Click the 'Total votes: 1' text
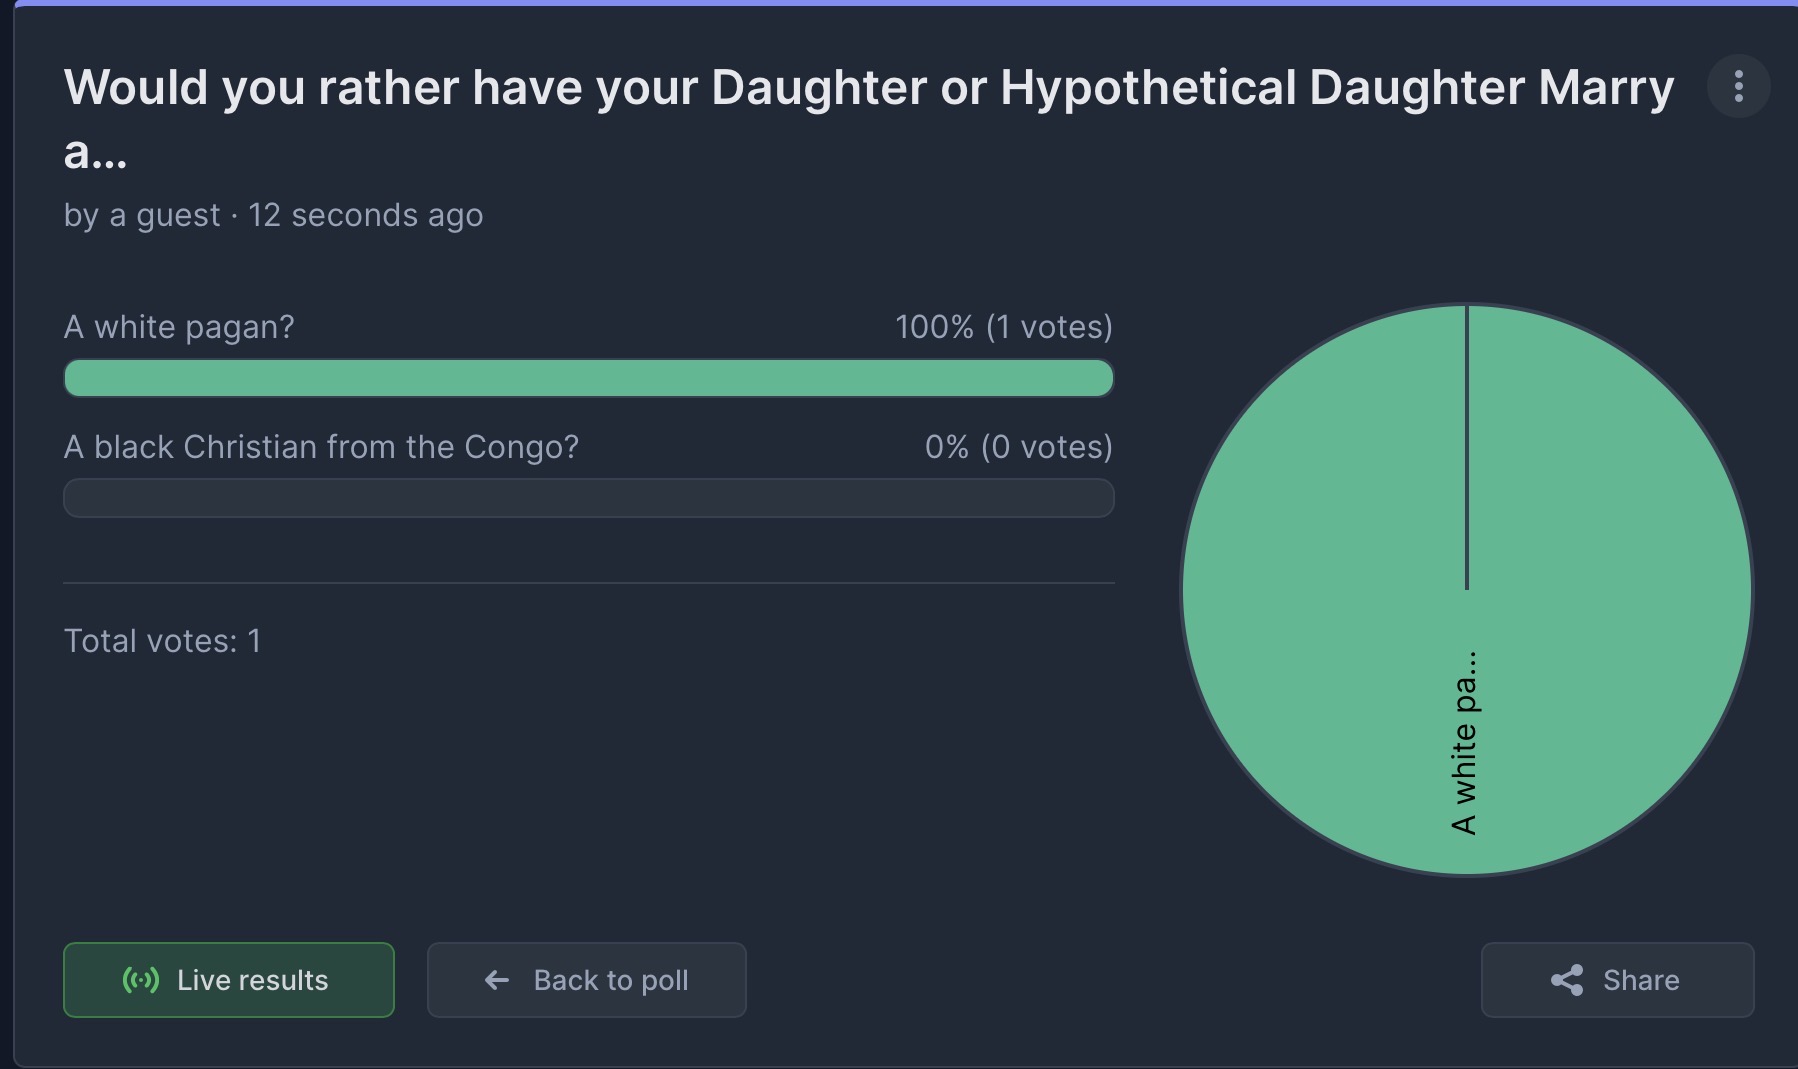1798x1069 pixels. point(162,641)
